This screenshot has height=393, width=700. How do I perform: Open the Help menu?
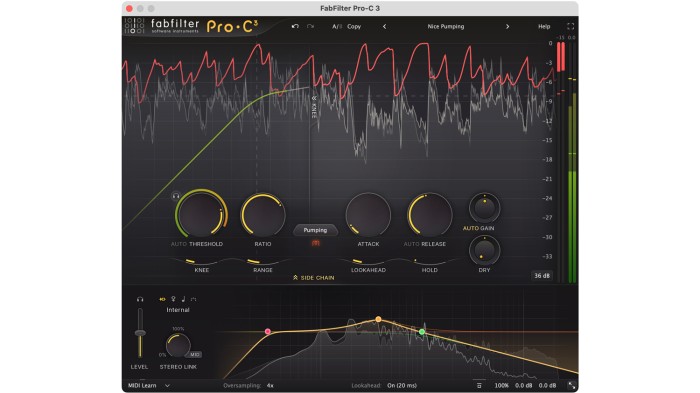point(544,26)
